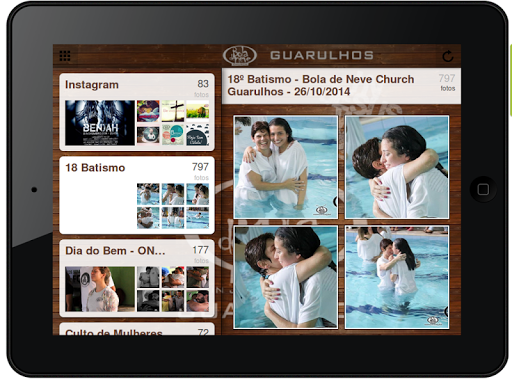Tap the refresh arrow icon
Screen dimensions: 512x384
pos(448,56)
